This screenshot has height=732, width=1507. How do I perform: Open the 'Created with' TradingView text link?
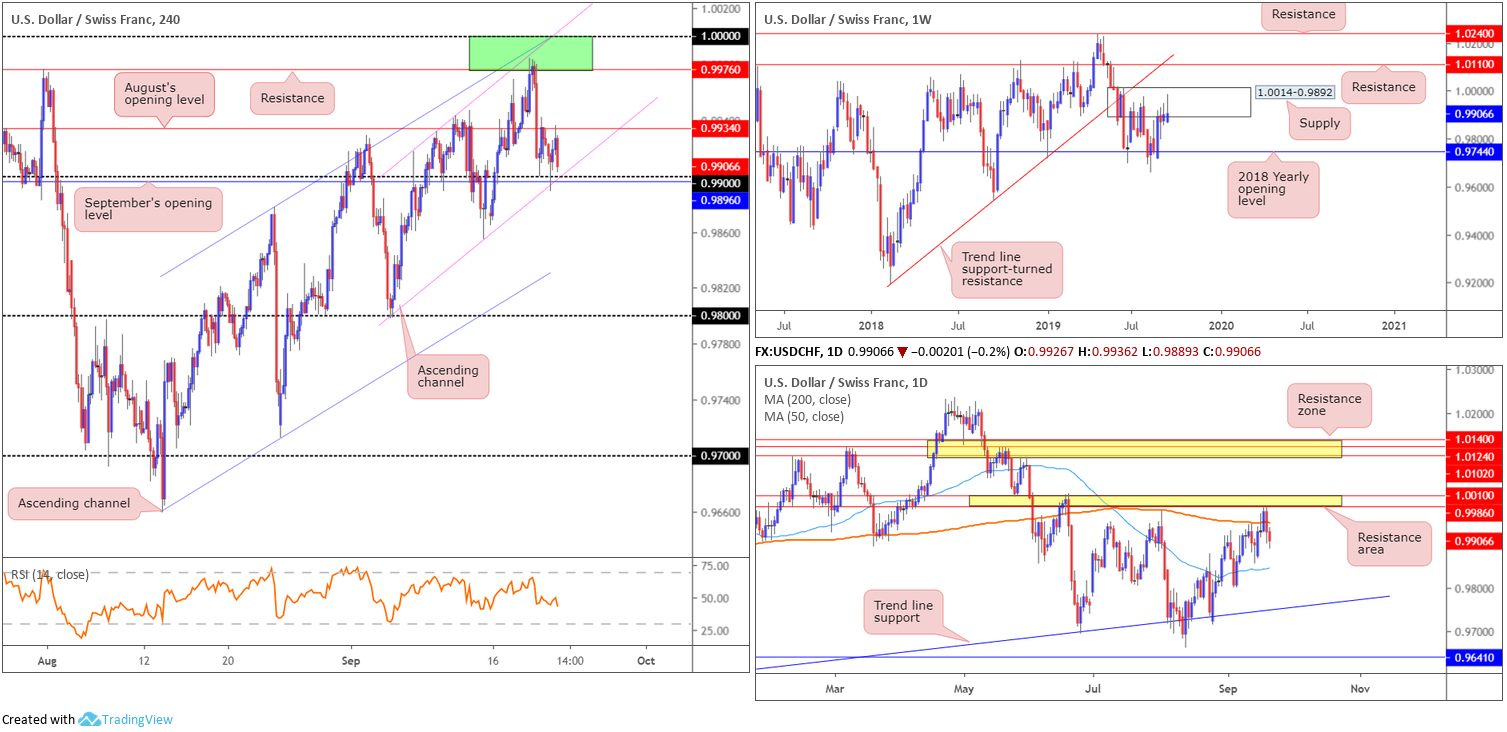coord(87,719)
